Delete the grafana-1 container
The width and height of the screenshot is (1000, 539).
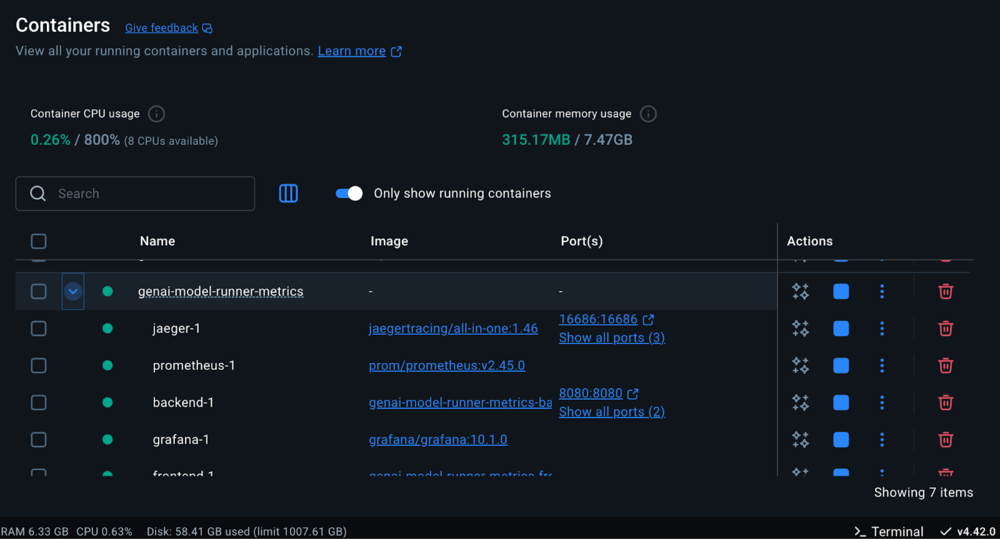(x=945, y=440)
